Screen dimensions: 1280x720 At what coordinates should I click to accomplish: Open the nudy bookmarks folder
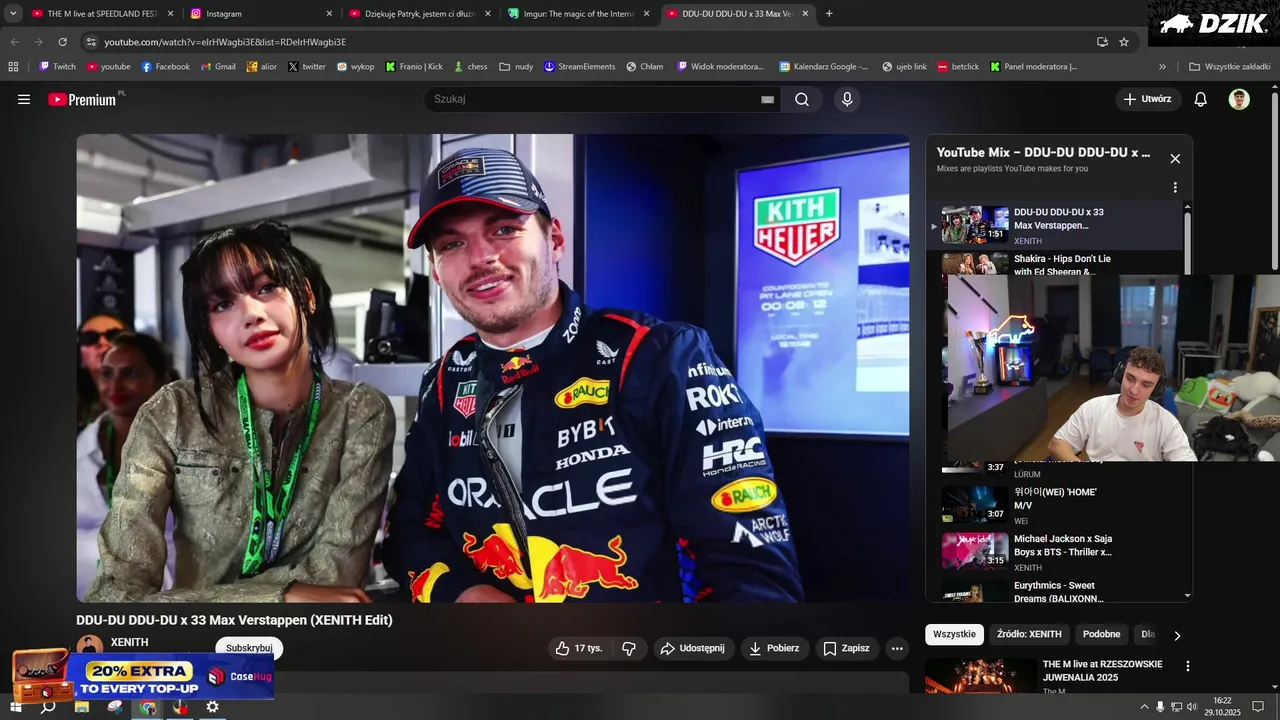point(516,67)
